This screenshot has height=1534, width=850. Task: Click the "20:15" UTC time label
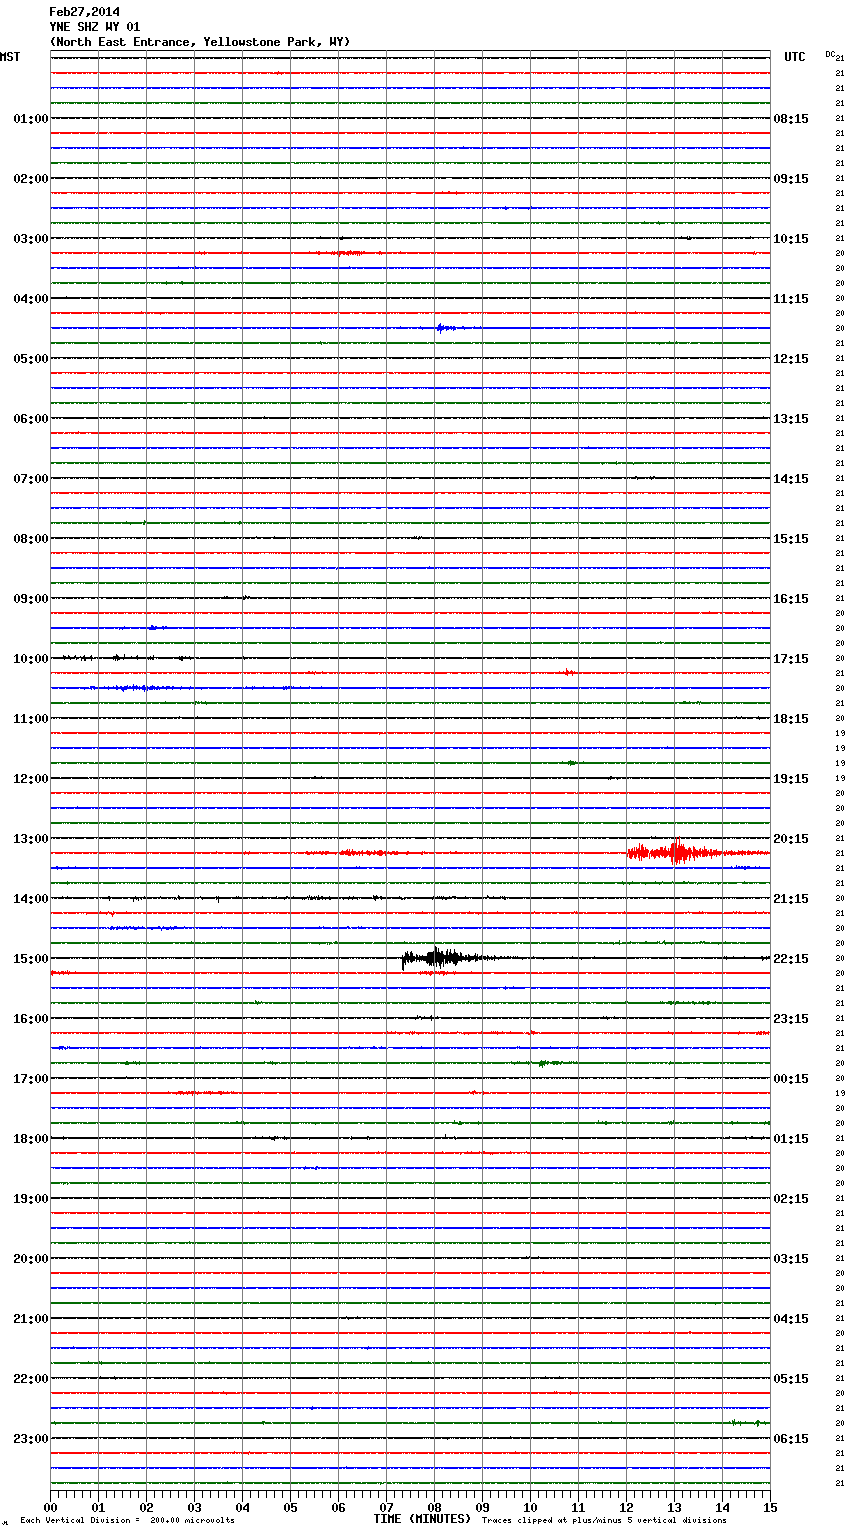pos(791,839)
